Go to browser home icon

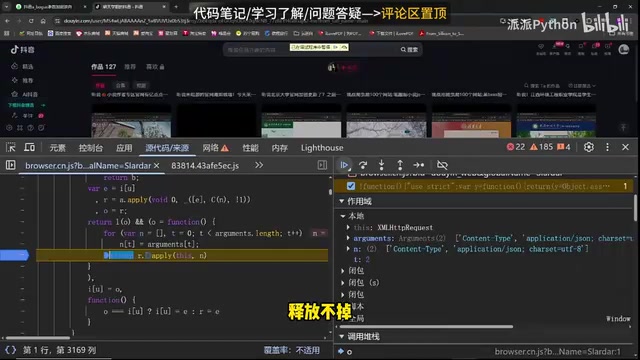(x=43, y=21)
